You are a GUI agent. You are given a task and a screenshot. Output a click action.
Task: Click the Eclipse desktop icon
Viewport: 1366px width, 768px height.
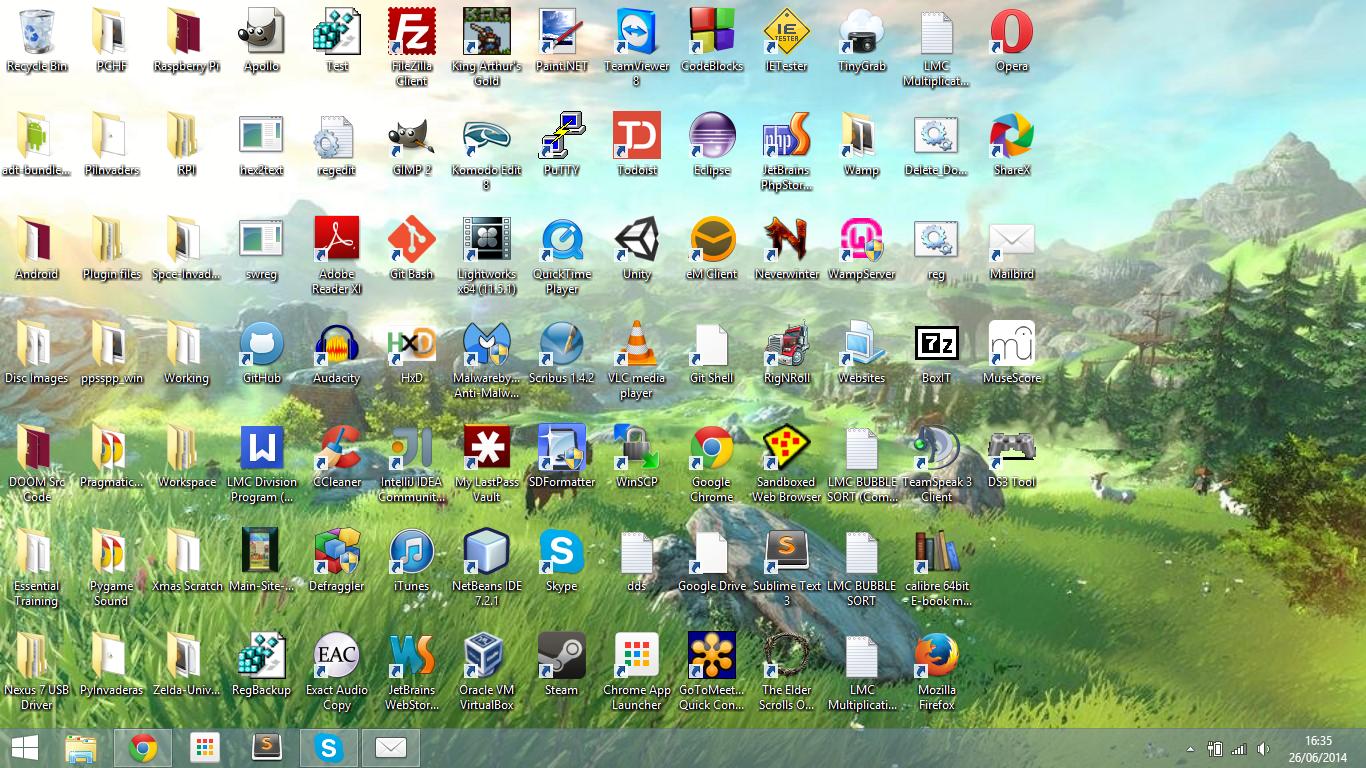coord(712,144)
